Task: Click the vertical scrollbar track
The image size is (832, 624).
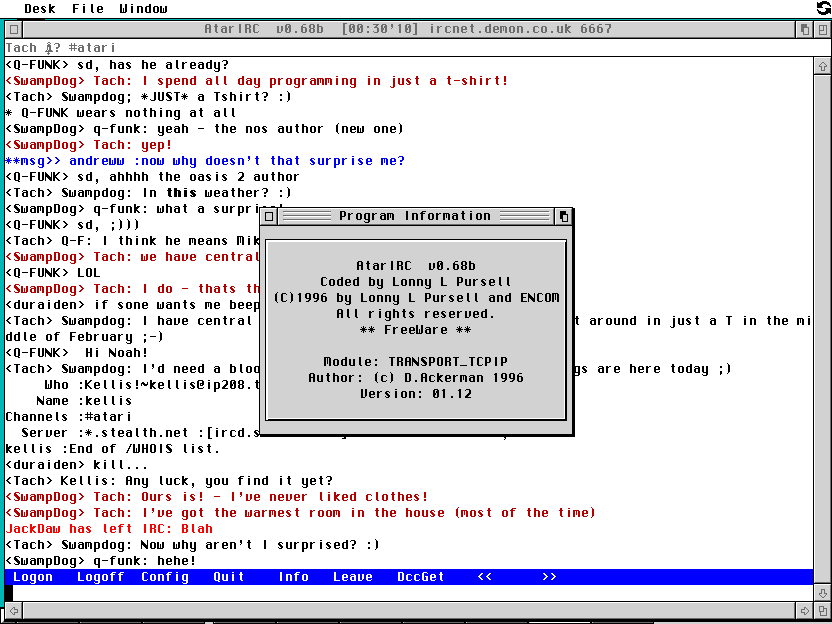Action: [x=822, y=329]
